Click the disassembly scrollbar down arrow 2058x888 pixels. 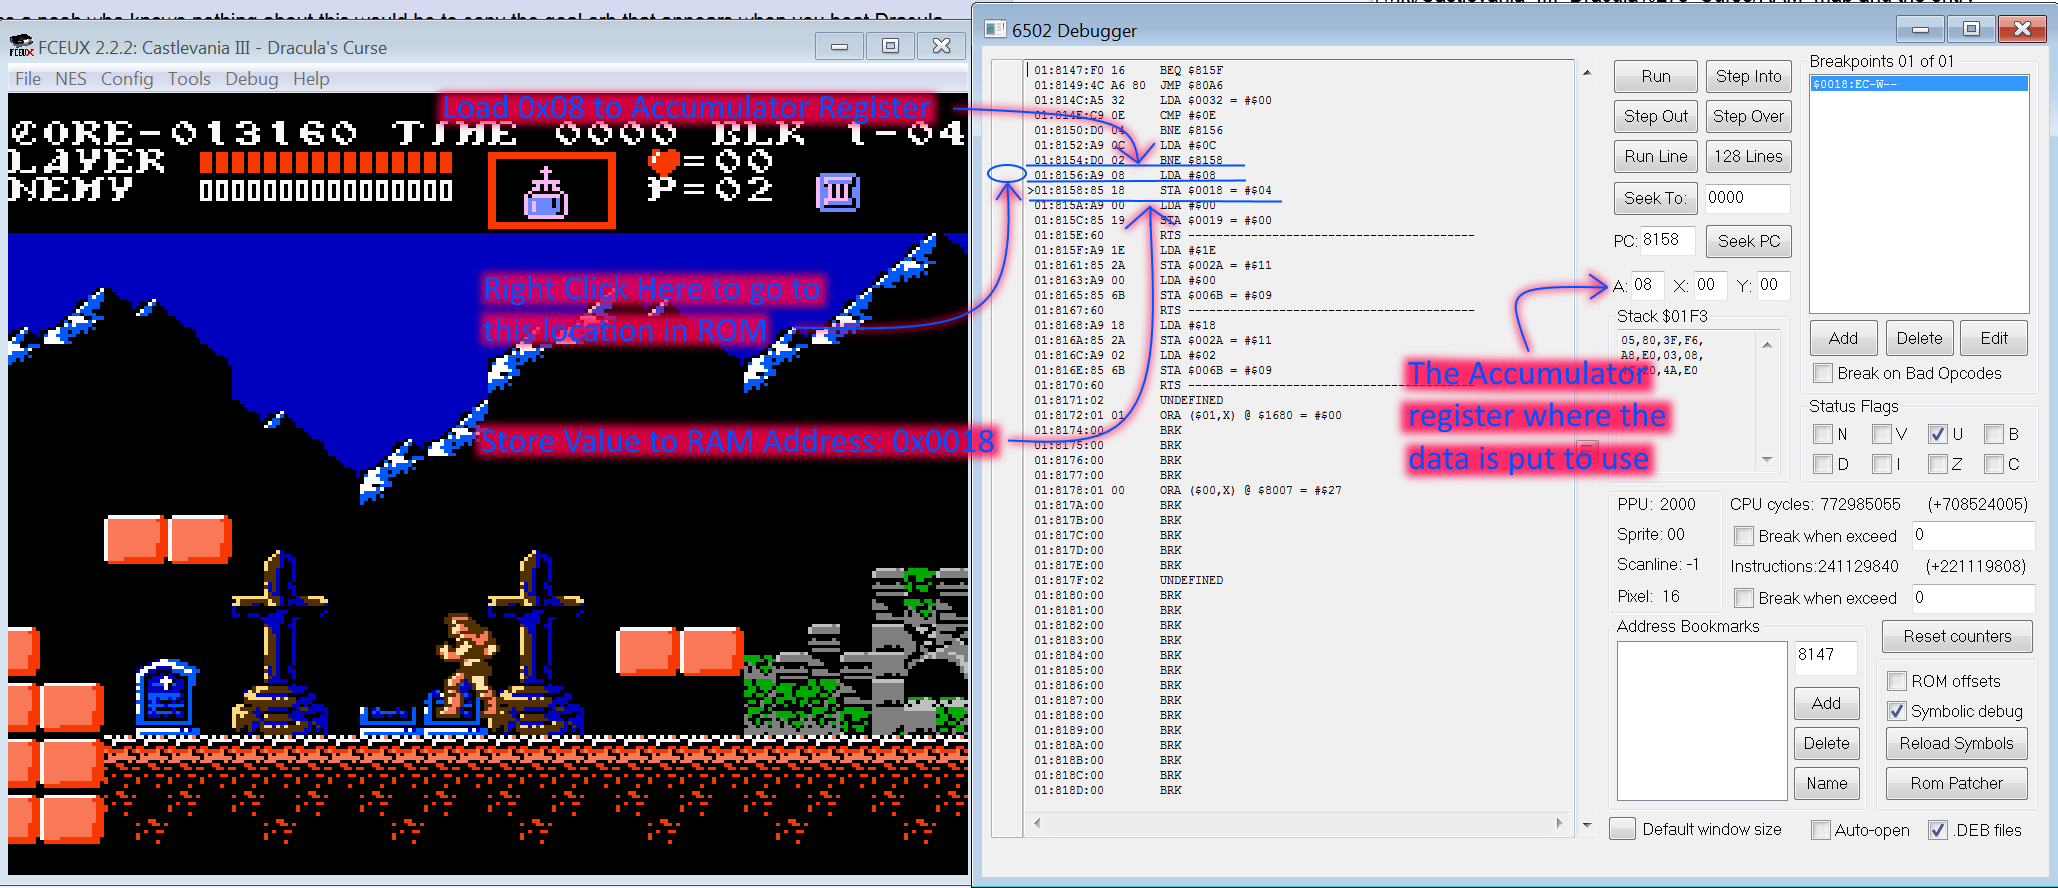point(1587,825)
